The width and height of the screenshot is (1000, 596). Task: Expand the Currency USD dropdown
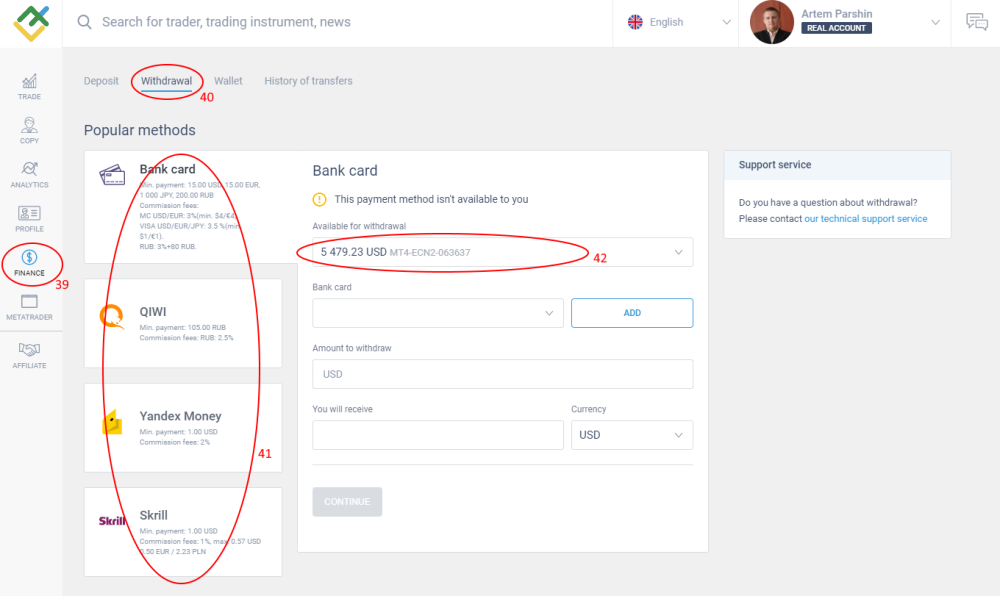point(631,435)
